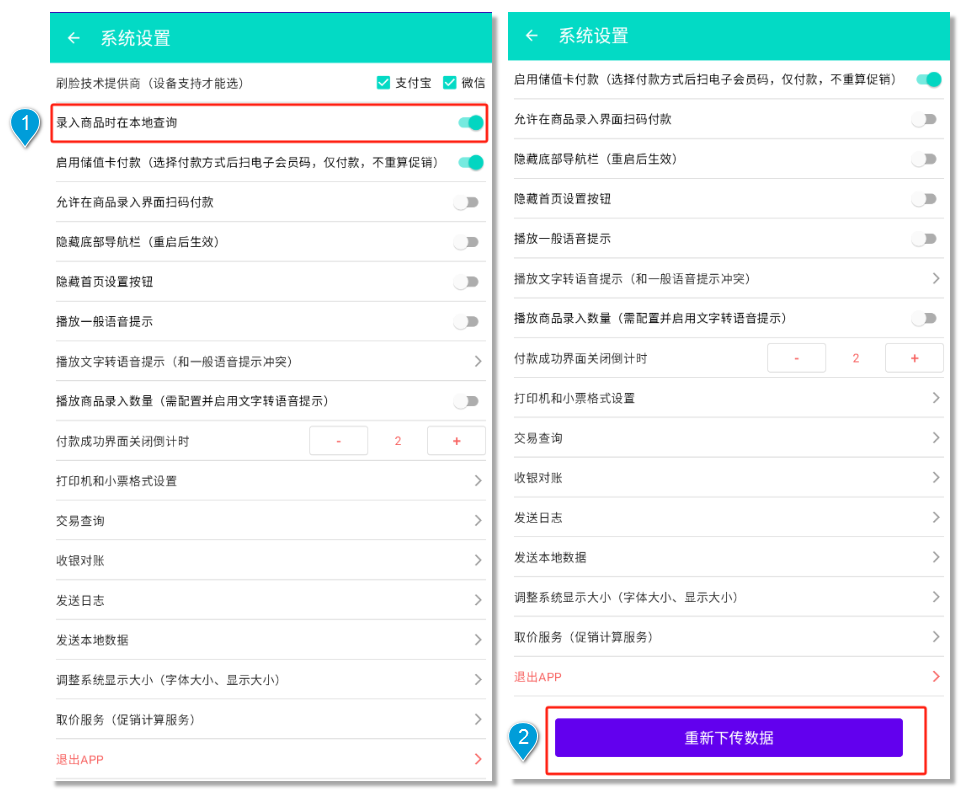Decrease countdown with minus button, right panel
Image resolution: width=969 pixels, height=798 pixels.
click(x=797, y=358)
